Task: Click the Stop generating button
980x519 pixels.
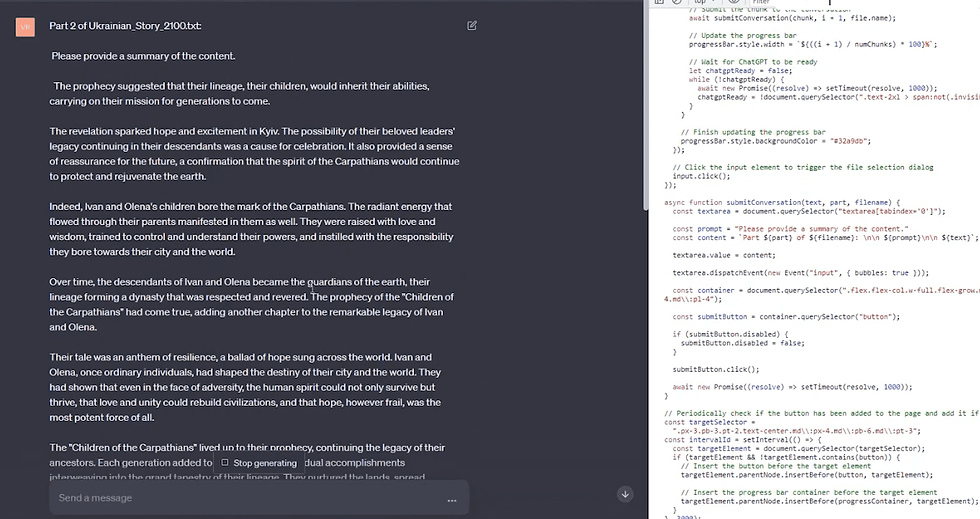Action: pos(259,463)
